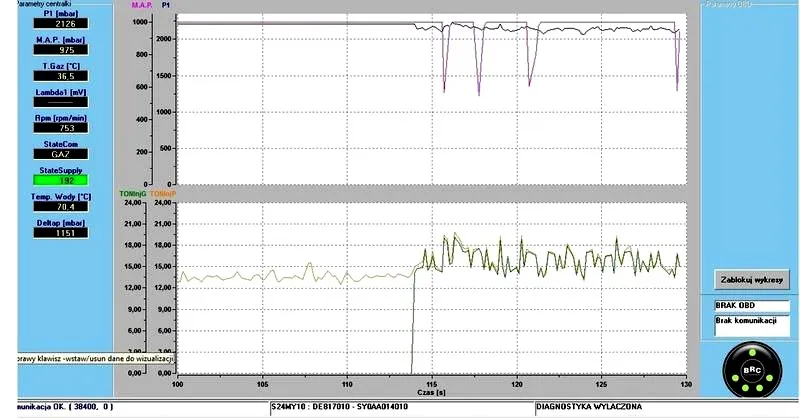Click the green TONInjG legend label

[x=133, y=194]
